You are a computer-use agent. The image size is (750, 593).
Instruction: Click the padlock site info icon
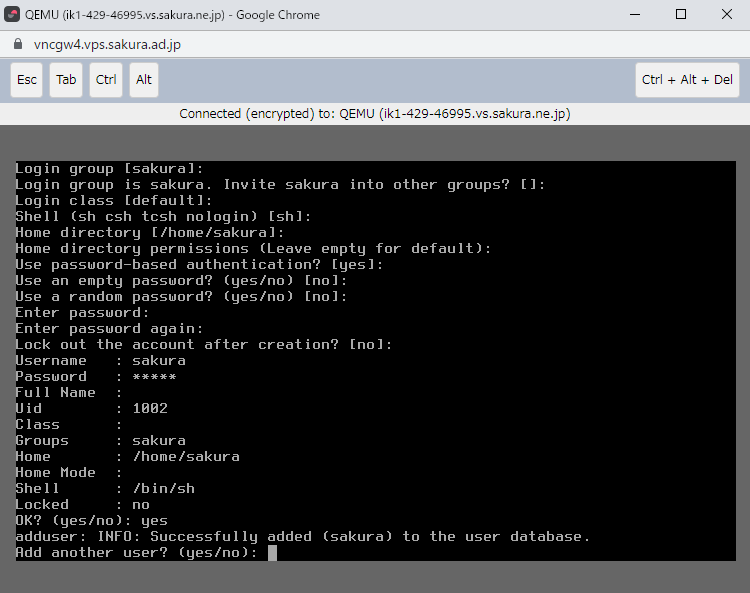coord(16,45)
